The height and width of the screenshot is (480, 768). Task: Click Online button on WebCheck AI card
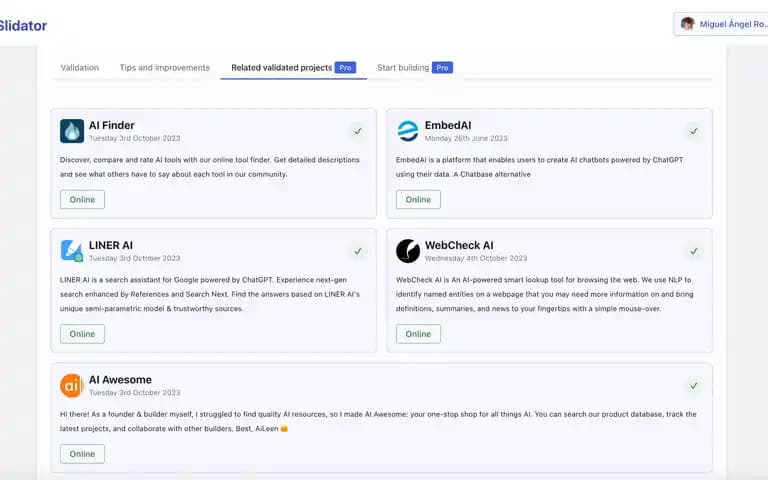tap(418, 334)
